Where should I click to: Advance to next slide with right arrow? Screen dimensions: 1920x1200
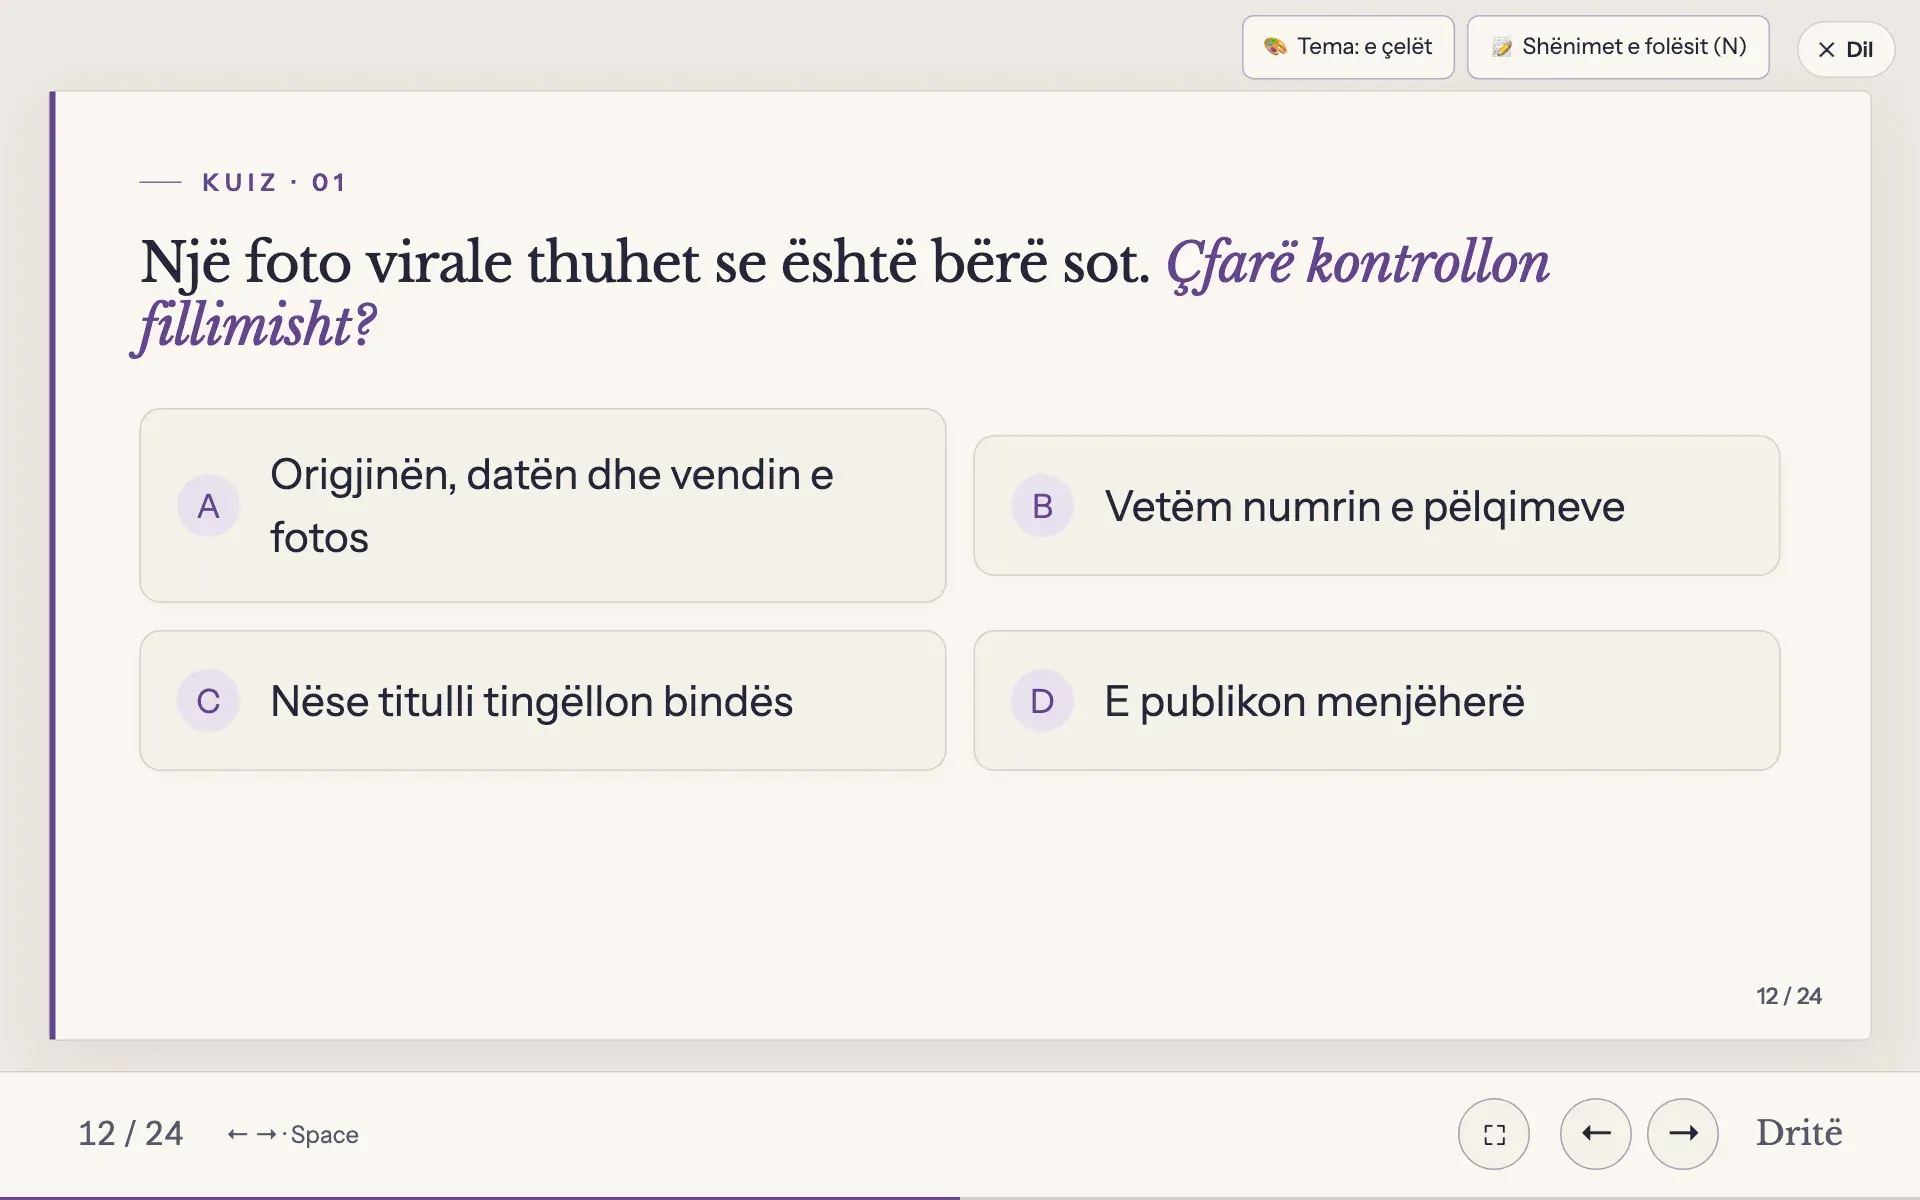pyautogui.click(x=1683, y=1134)
